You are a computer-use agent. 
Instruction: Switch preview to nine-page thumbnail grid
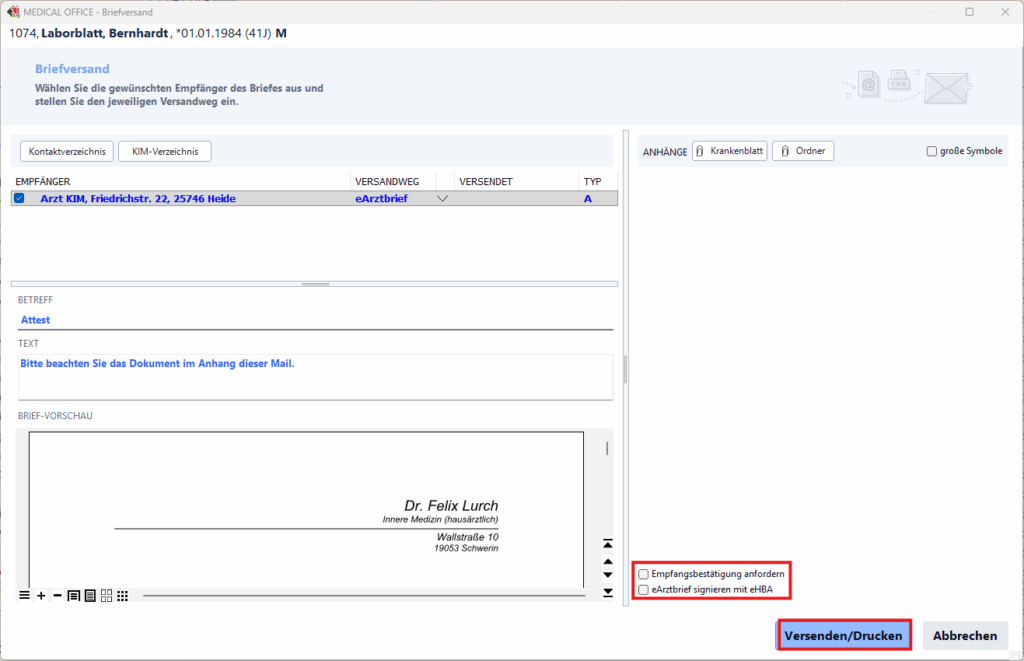tap(122, 596)
